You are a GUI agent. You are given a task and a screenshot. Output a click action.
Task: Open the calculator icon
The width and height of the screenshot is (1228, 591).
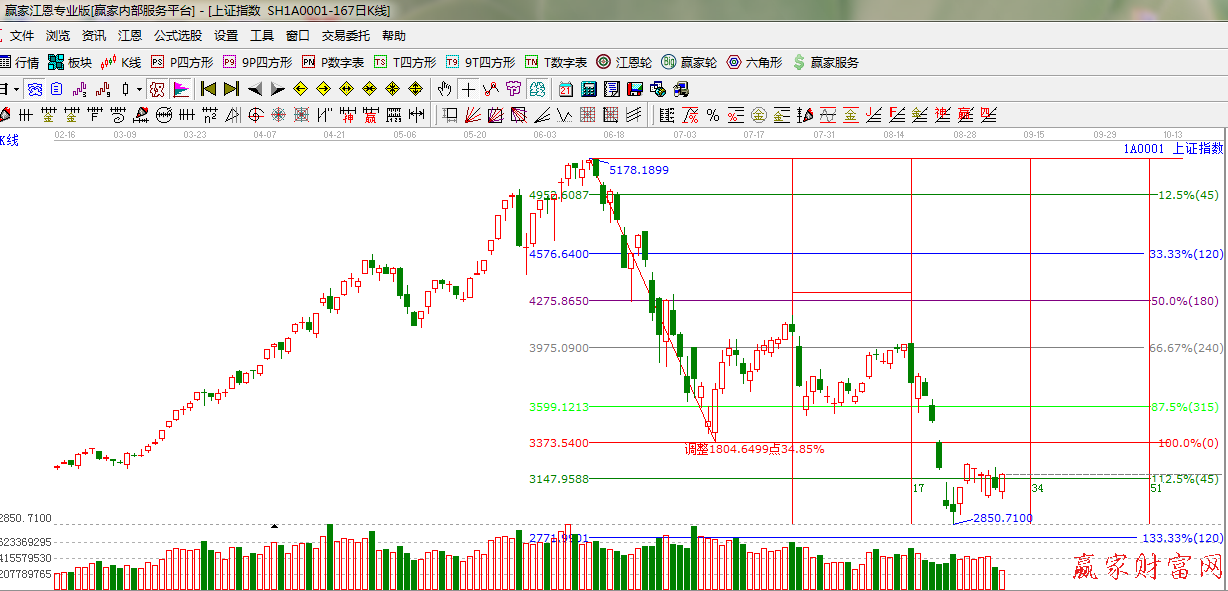point(589,89)
